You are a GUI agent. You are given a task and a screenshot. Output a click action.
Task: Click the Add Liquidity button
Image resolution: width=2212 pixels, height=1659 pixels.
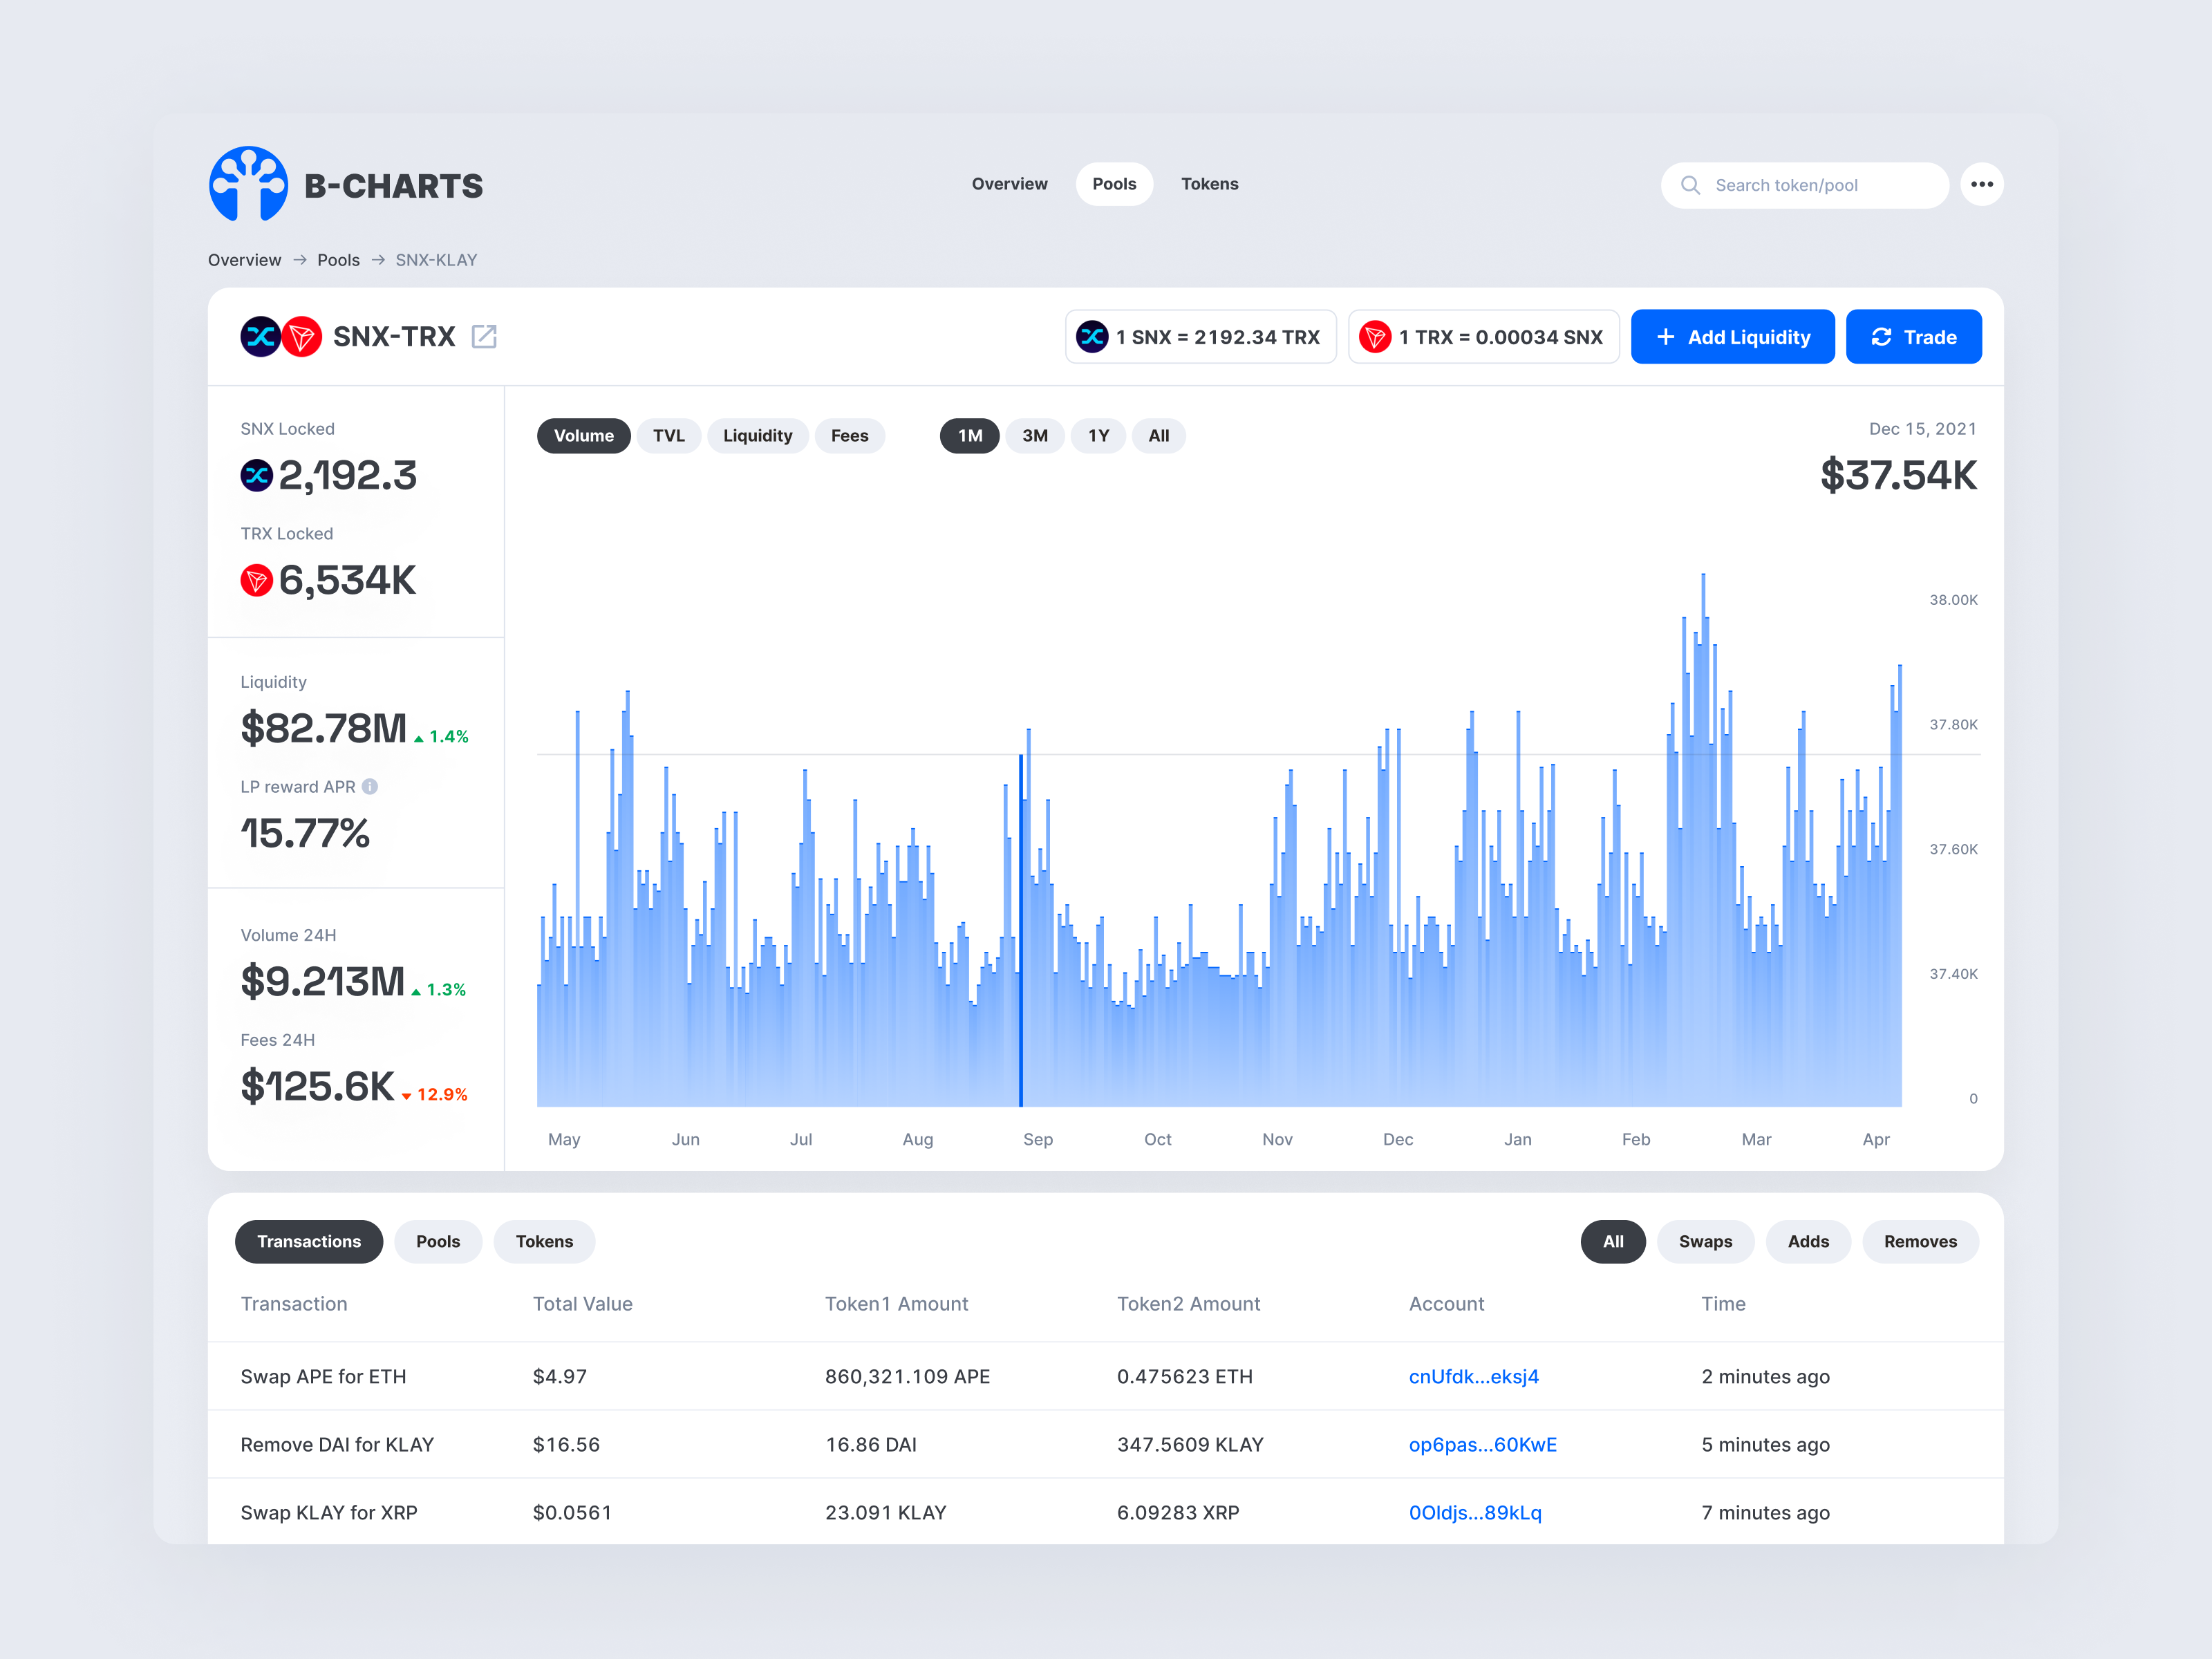(x=1732, y=336)
